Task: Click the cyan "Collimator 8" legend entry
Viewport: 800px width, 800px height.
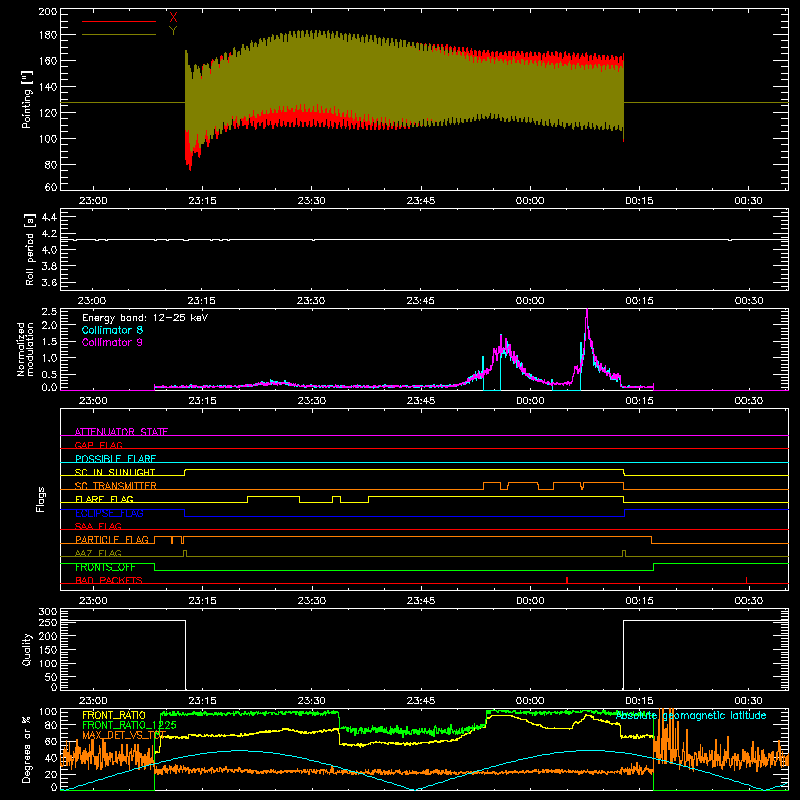Action: (112, 330)
